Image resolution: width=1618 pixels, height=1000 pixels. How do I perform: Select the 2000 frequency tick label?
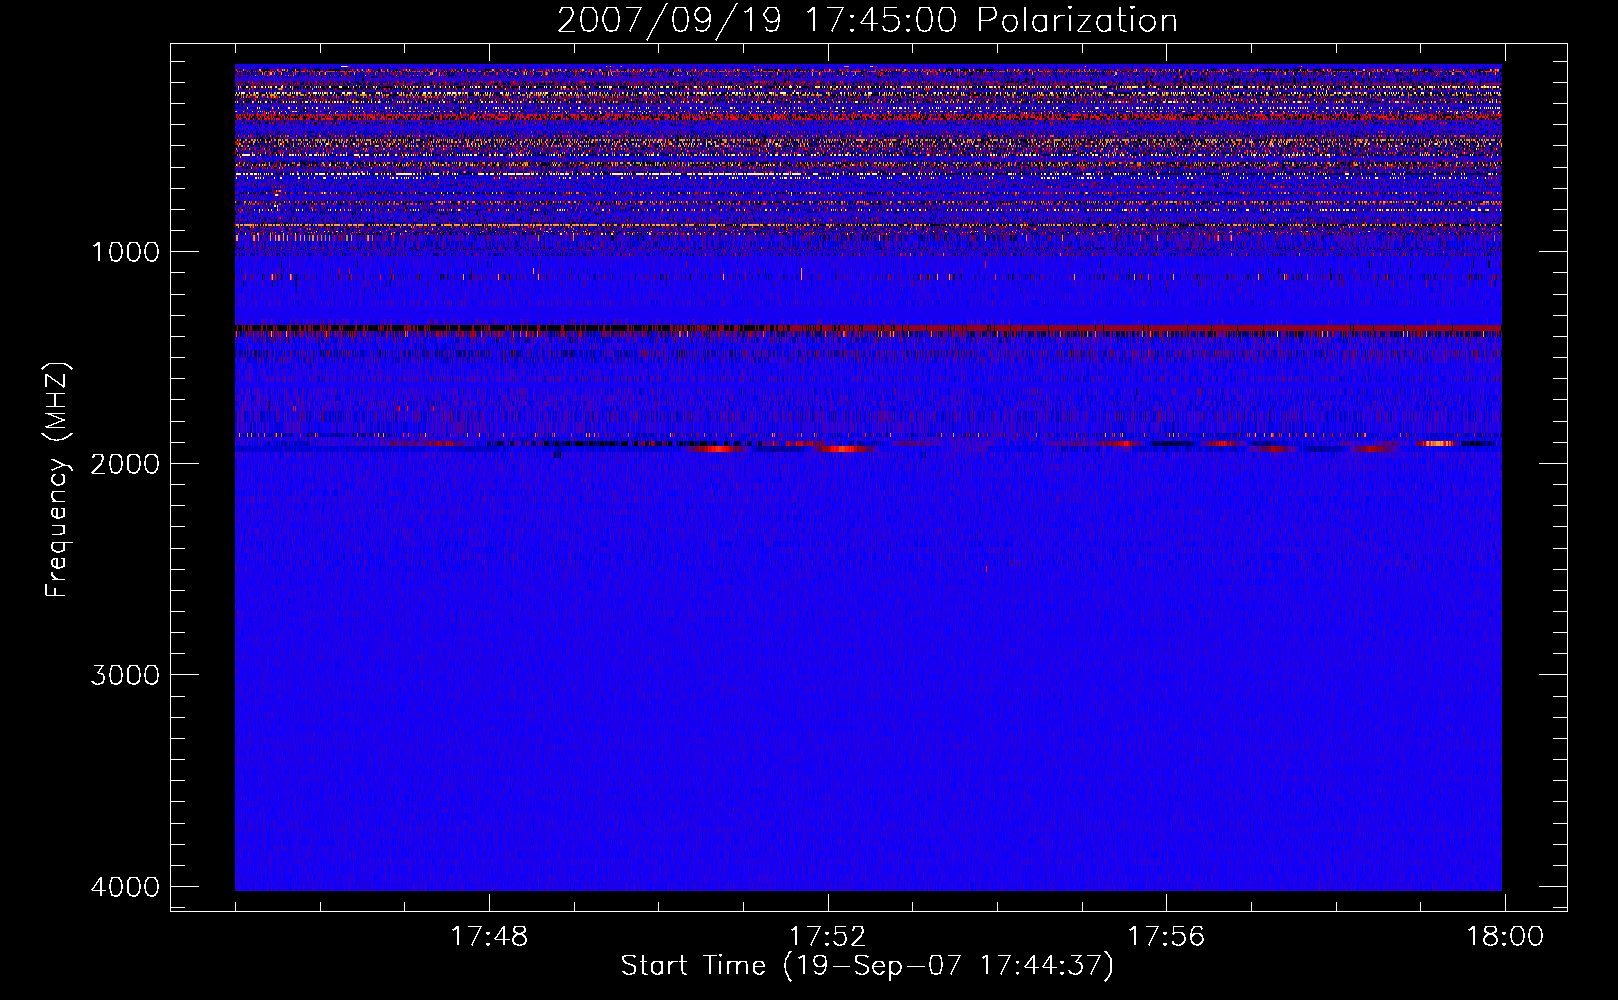coord(125,463)
